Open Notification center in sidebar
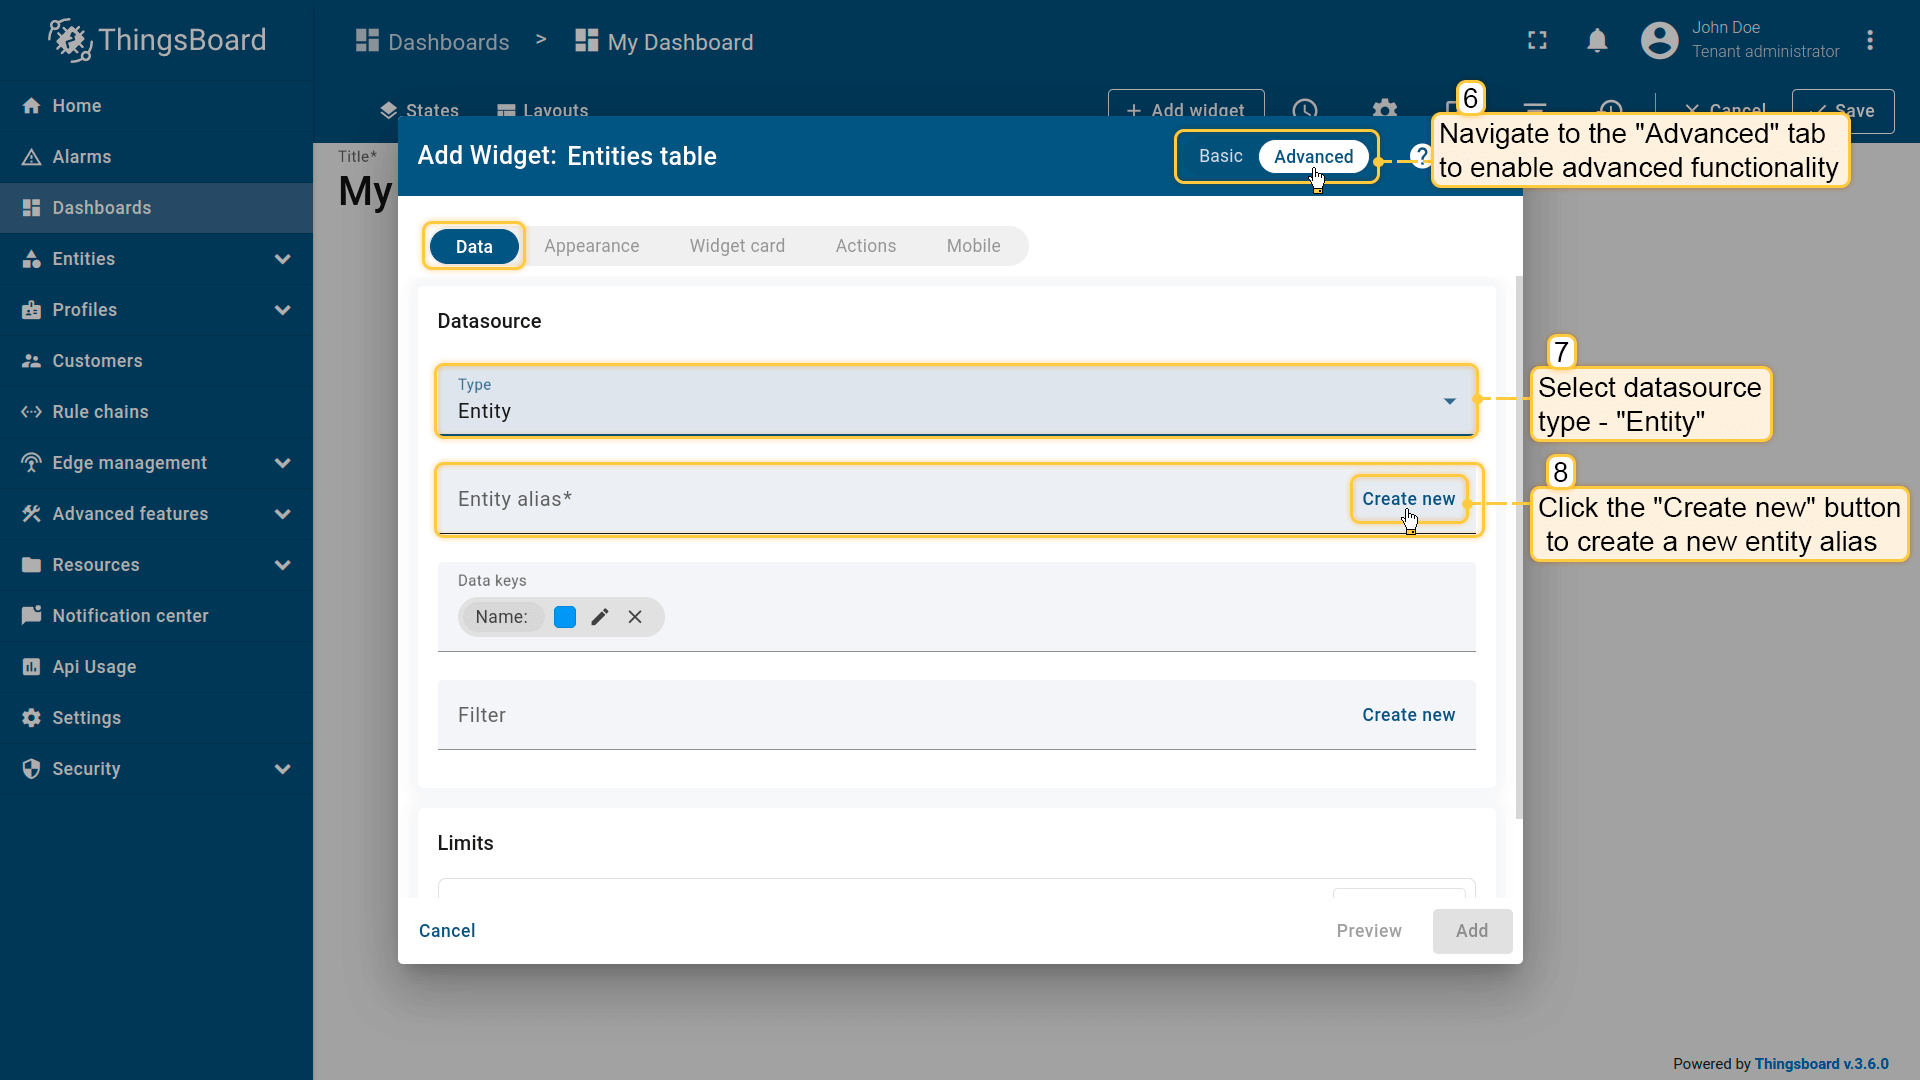This screenshot has height=1080, width=1920. (x=130, y=616)
